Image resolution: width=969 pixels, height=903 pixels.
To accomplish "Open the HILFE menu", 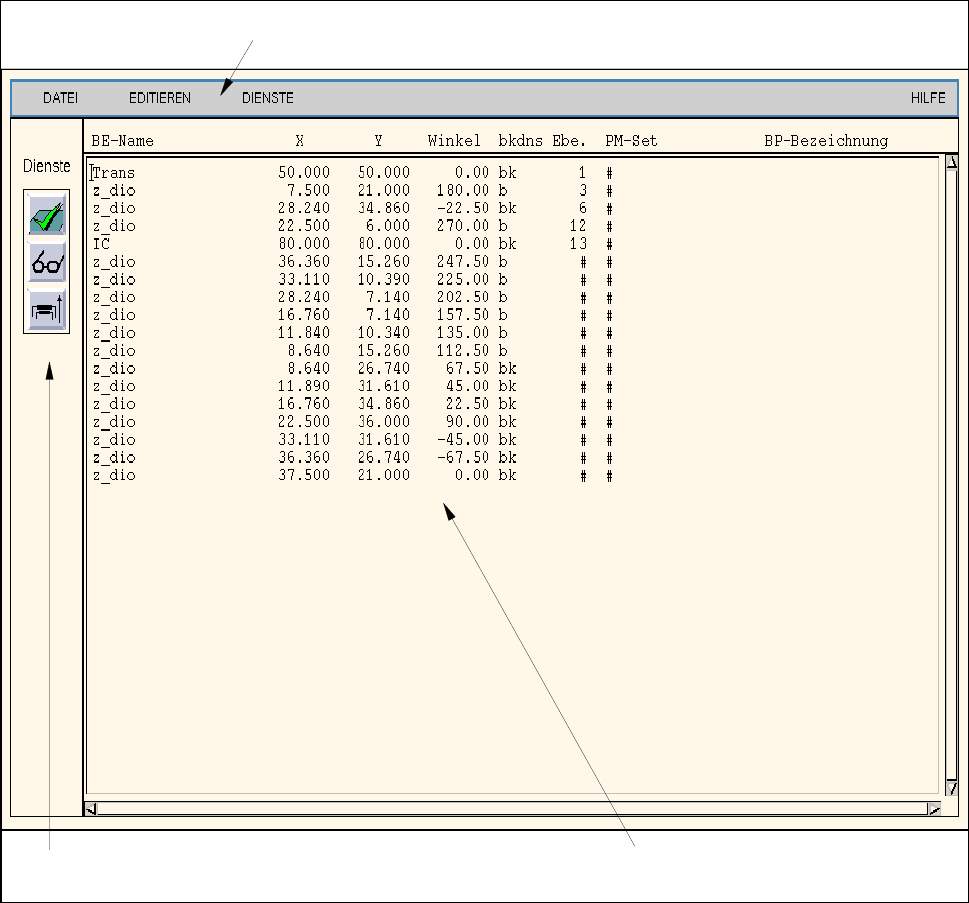I will click(x=927, y=98).
